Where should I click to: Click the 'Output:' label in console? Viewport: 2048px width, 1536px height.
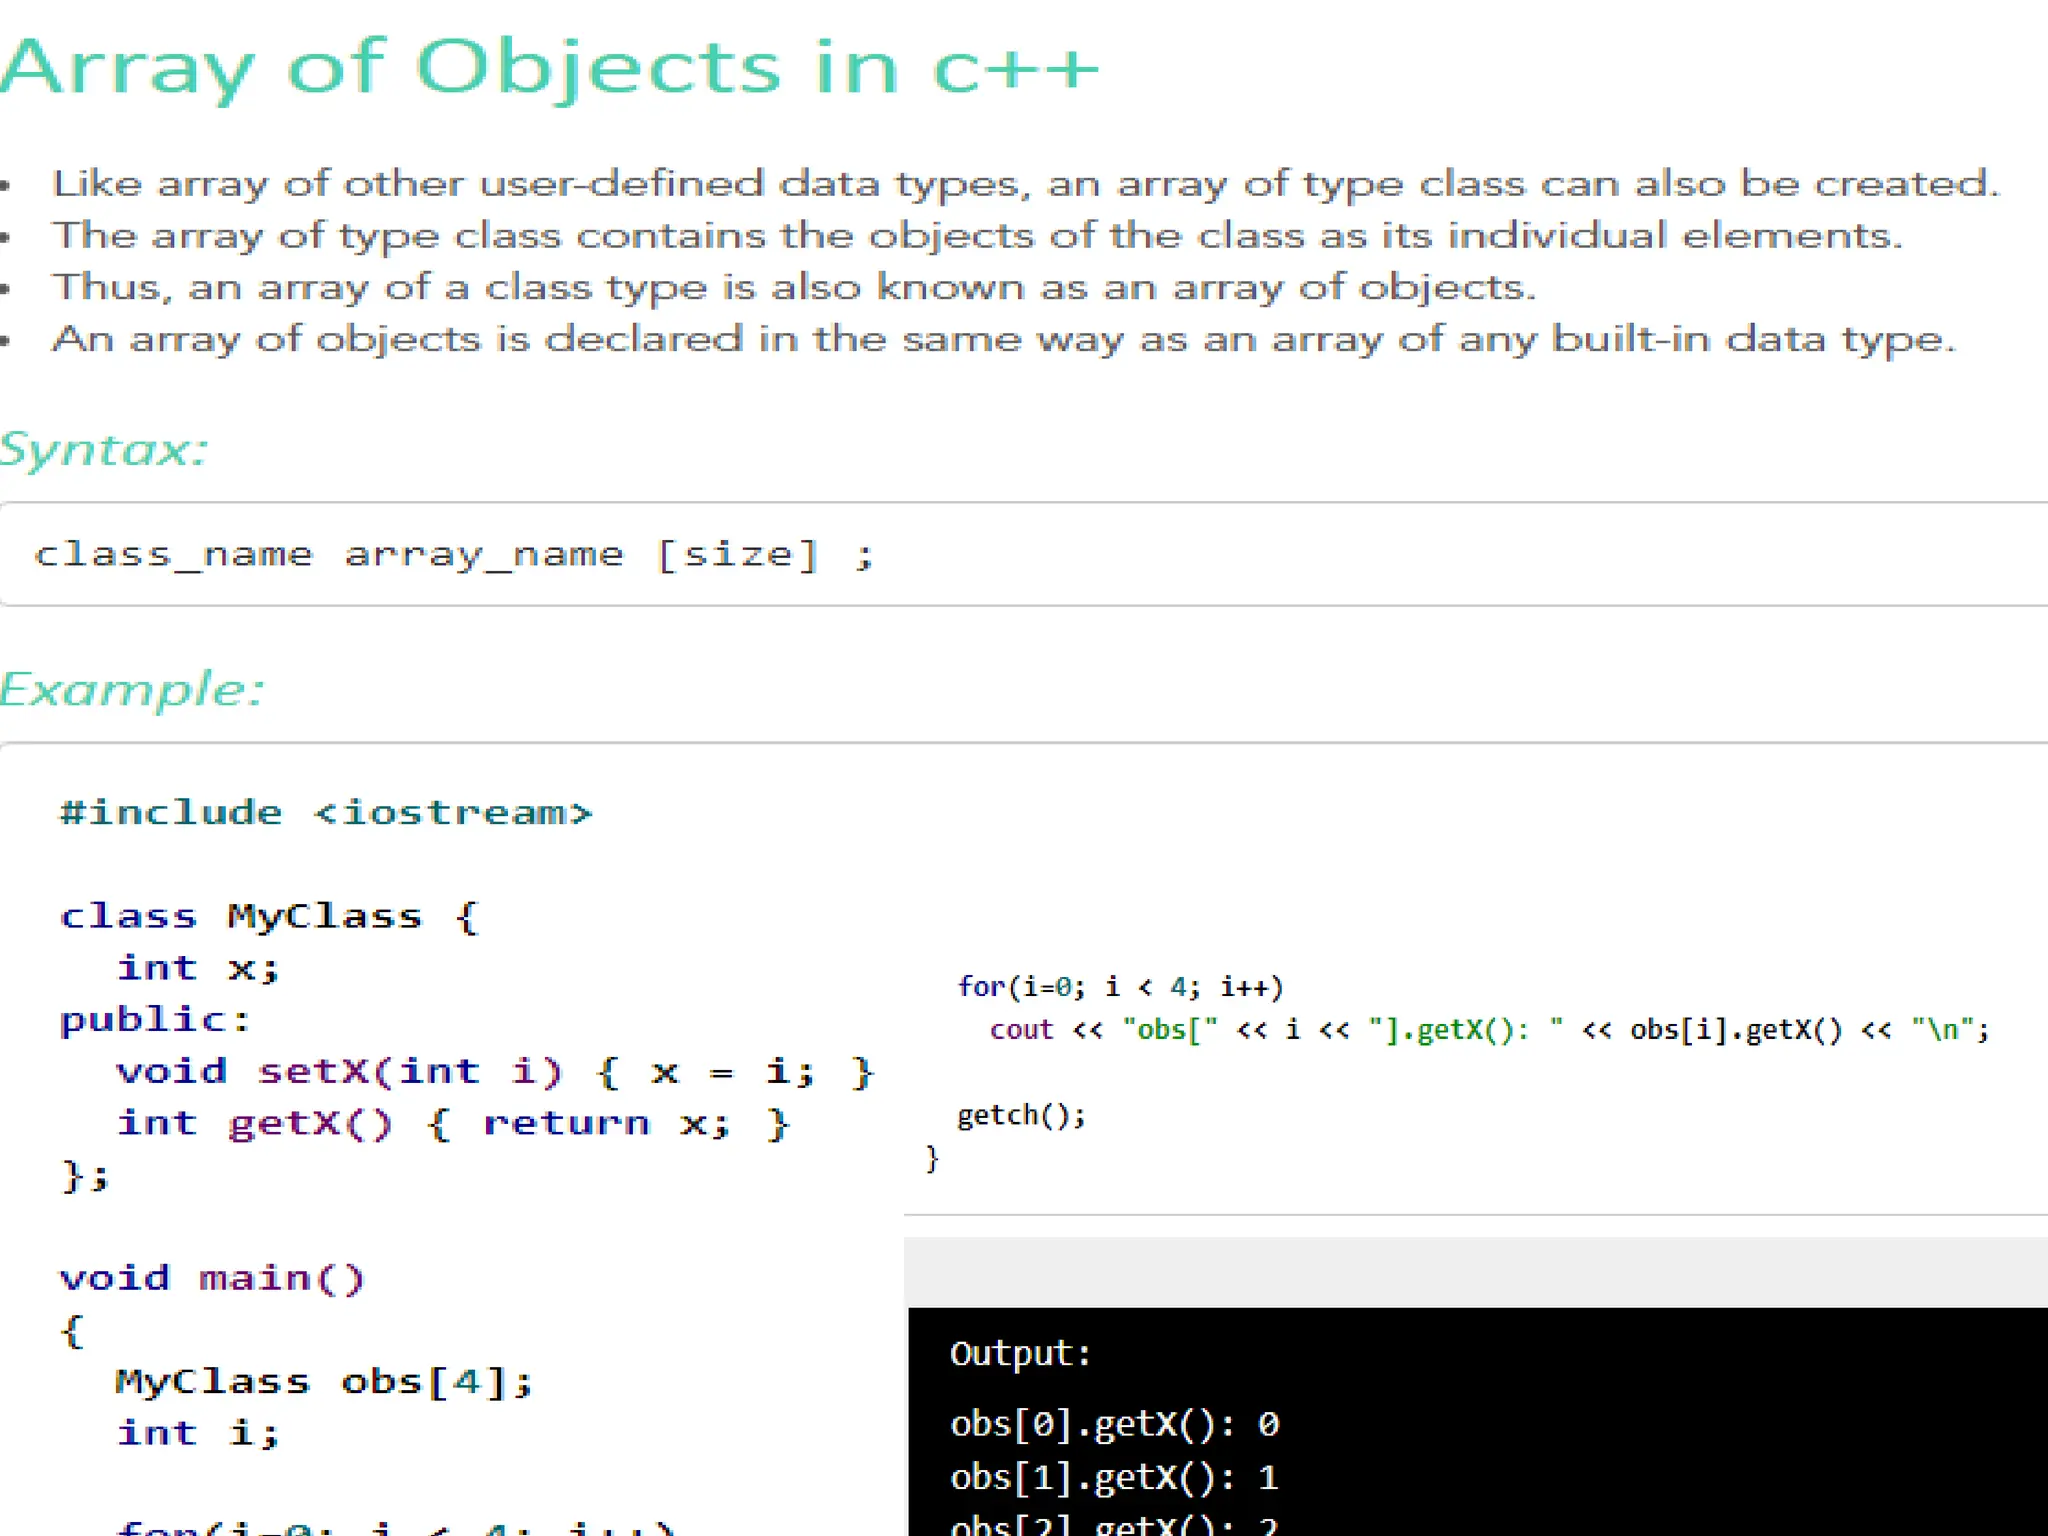coord(1020,1353)
